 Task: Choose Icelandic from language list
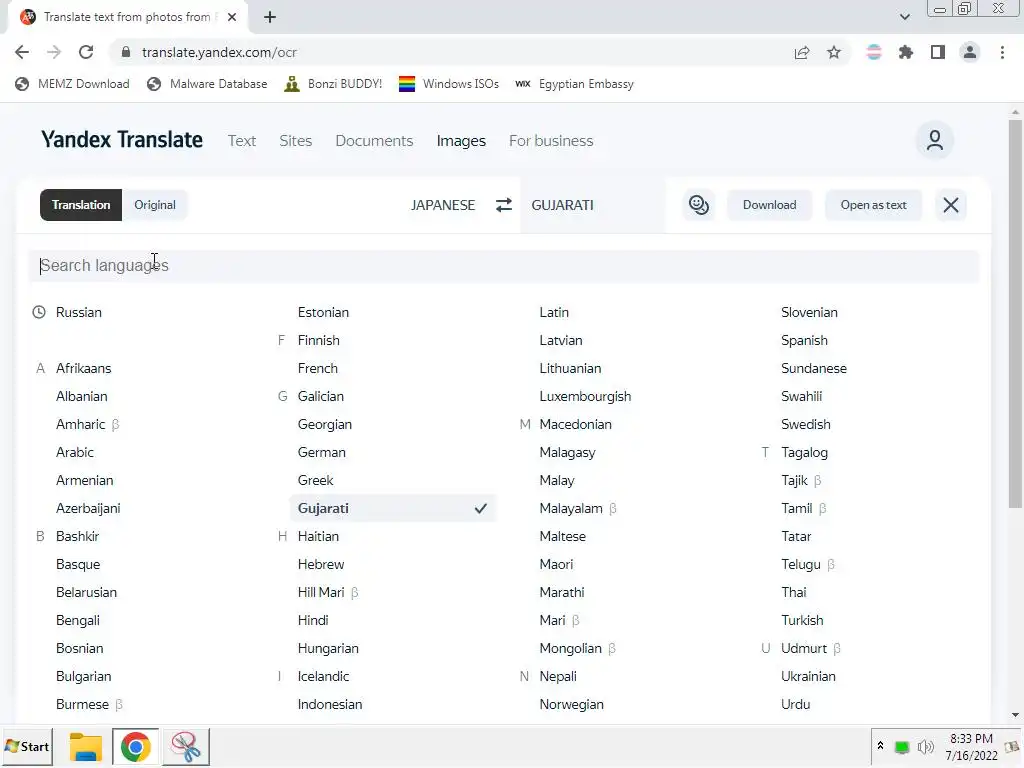(x=323, y=677)
